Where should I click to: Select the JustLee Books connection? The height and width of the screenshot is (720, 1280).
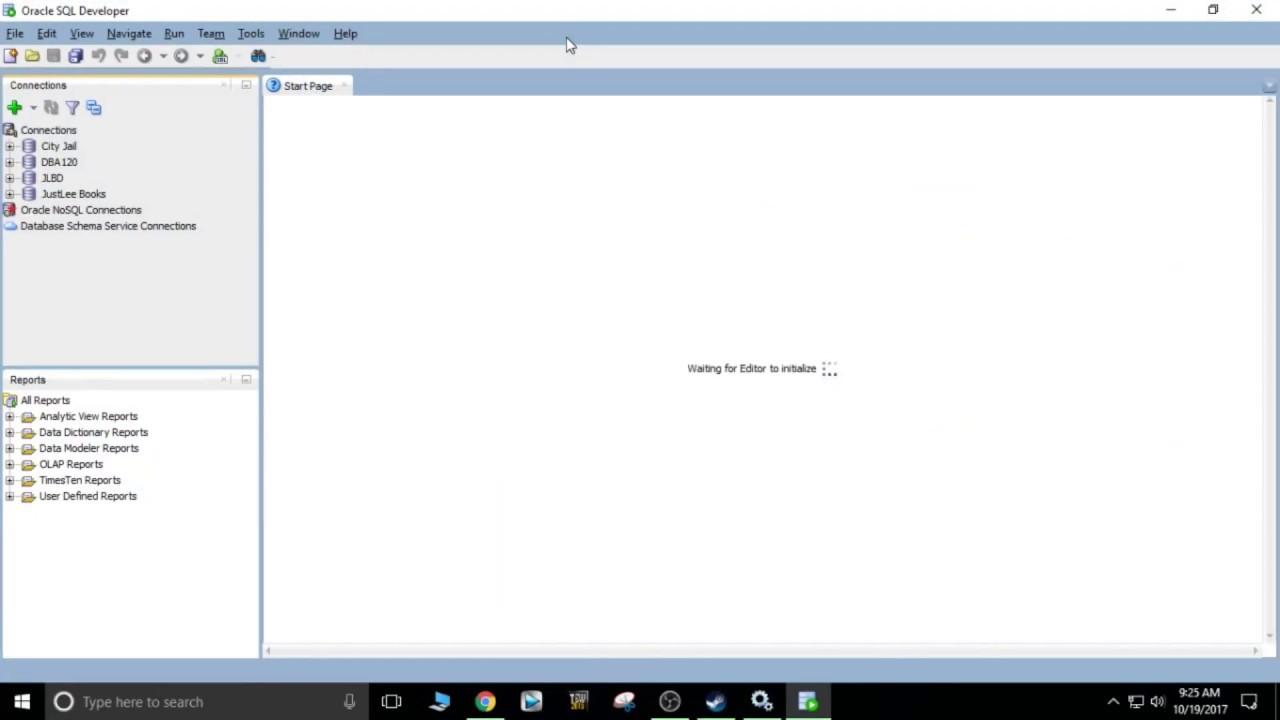pyautogui.click(x=73, y=194)
